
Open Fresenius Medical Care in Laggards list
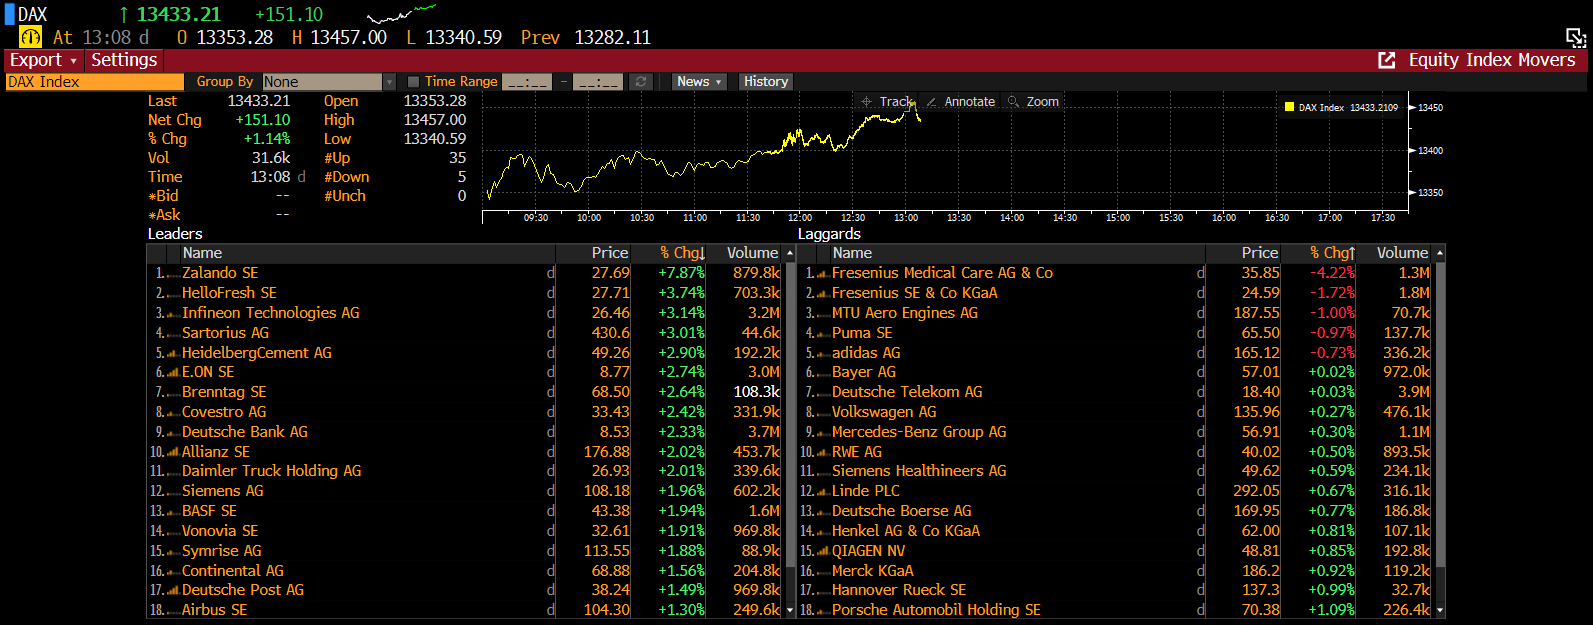pos(941,273)
